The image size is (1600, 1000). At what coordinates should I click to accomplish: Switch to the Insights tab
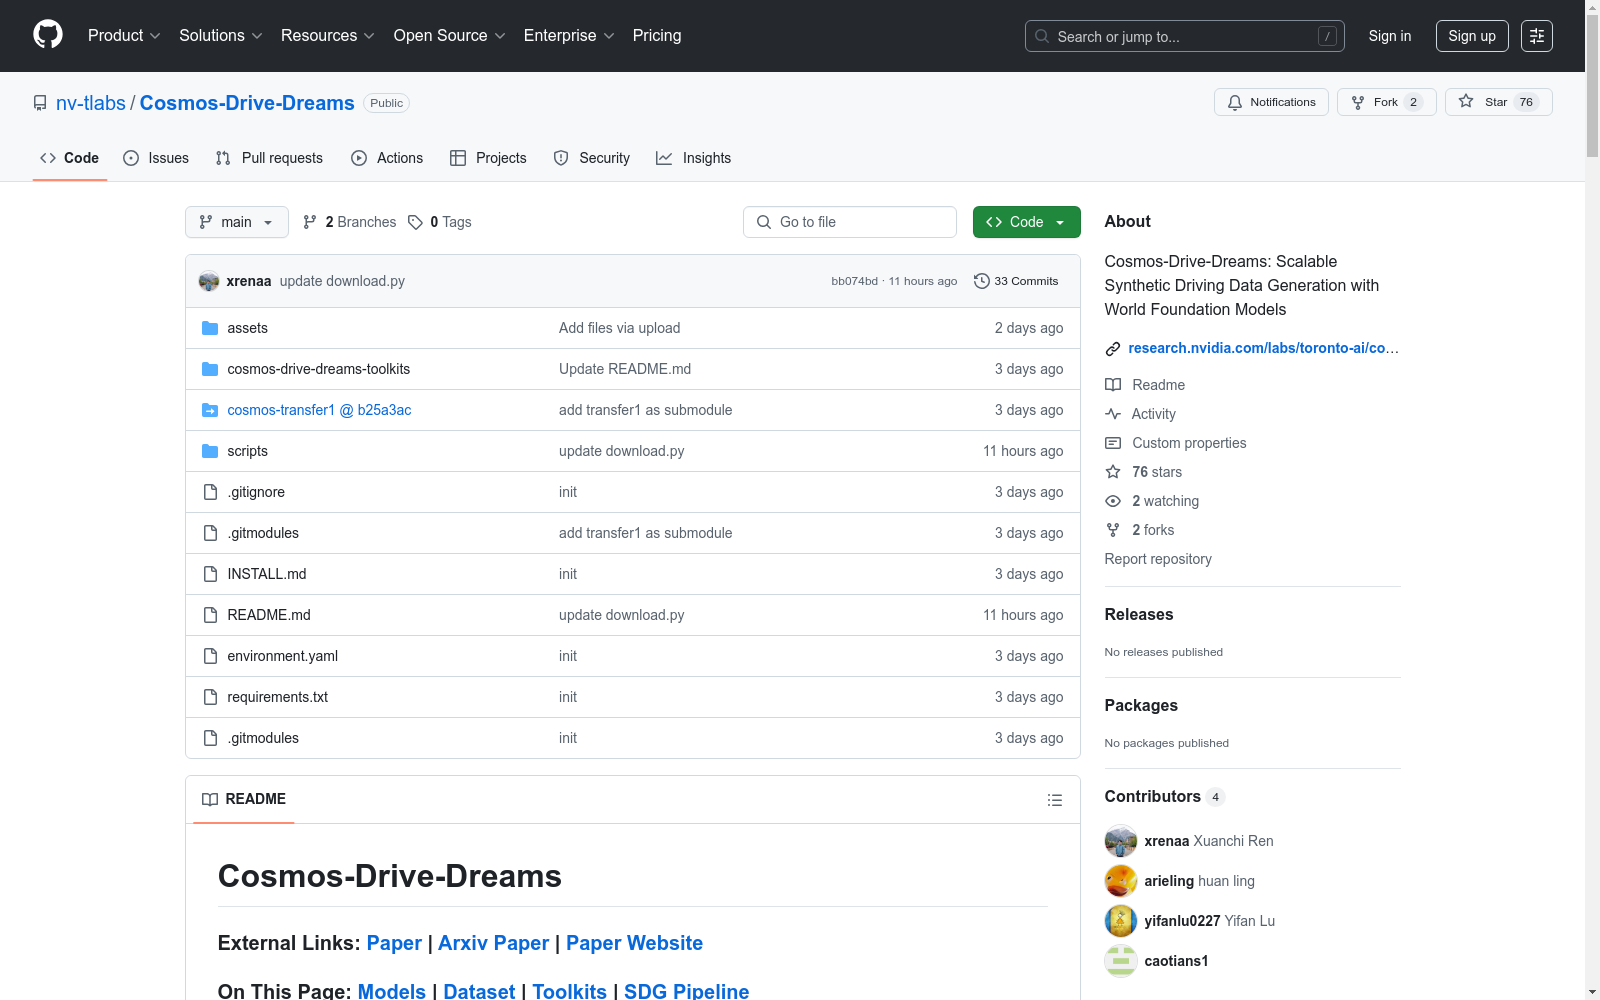(x=694, y=158)
